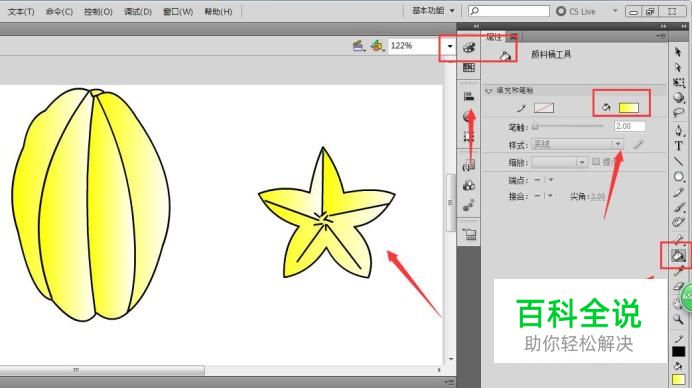Collapse the 填充和笔触 section
The image size is (692, 388).
click(x=488, y=91)
